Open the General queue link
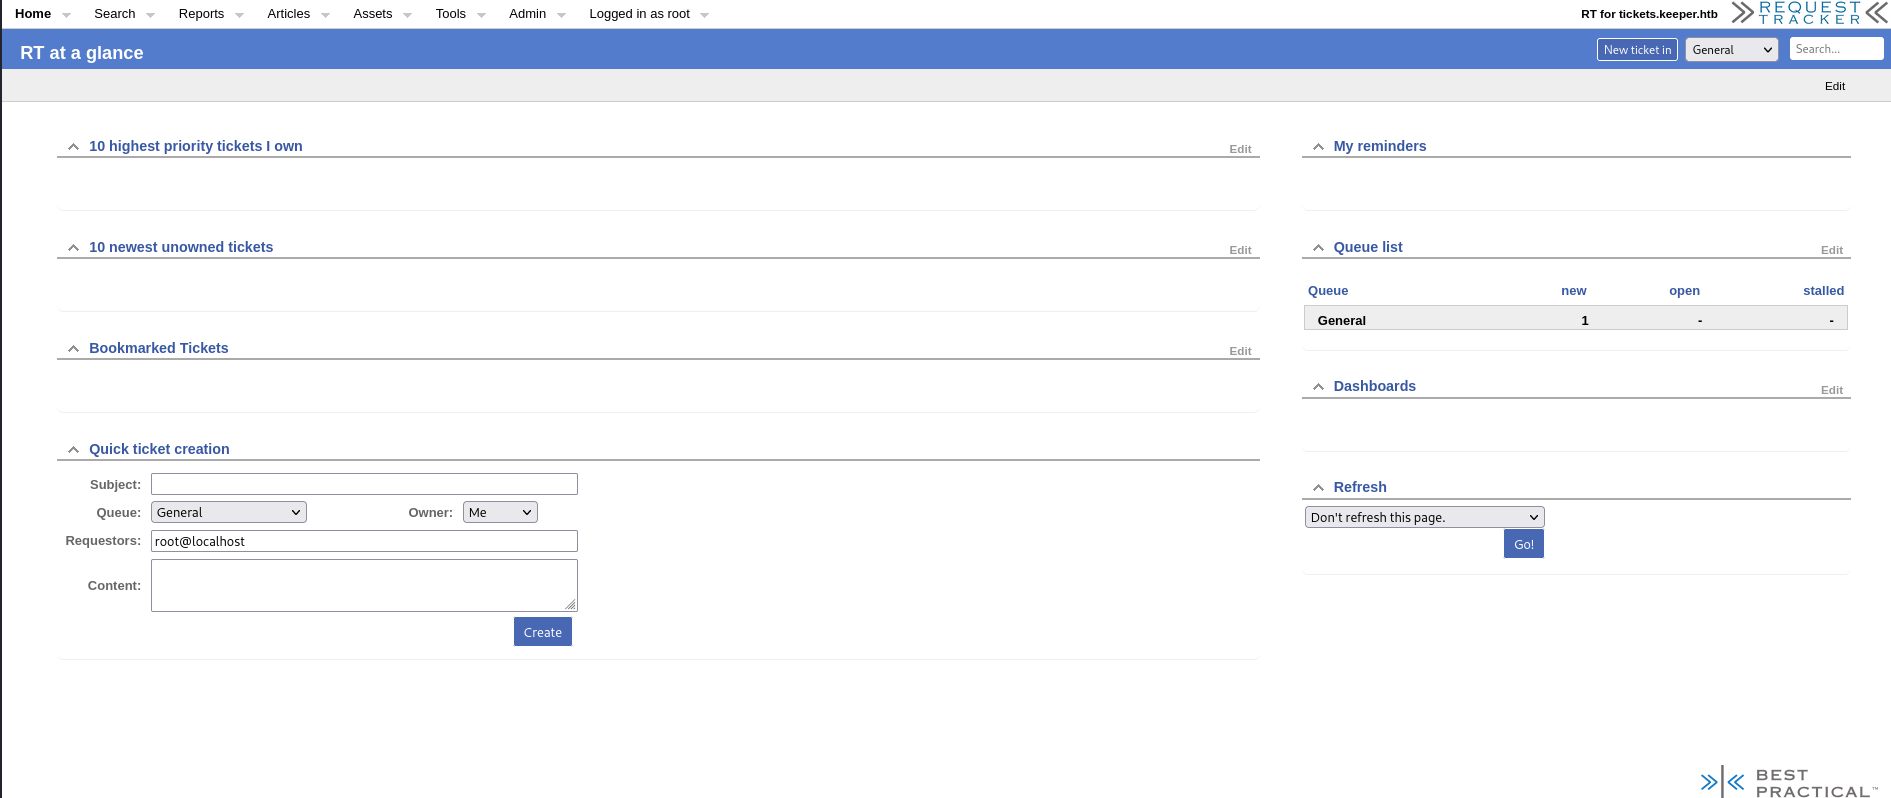The width and height of the screenshot is (1891, 798). click(x=1341, y=321)
